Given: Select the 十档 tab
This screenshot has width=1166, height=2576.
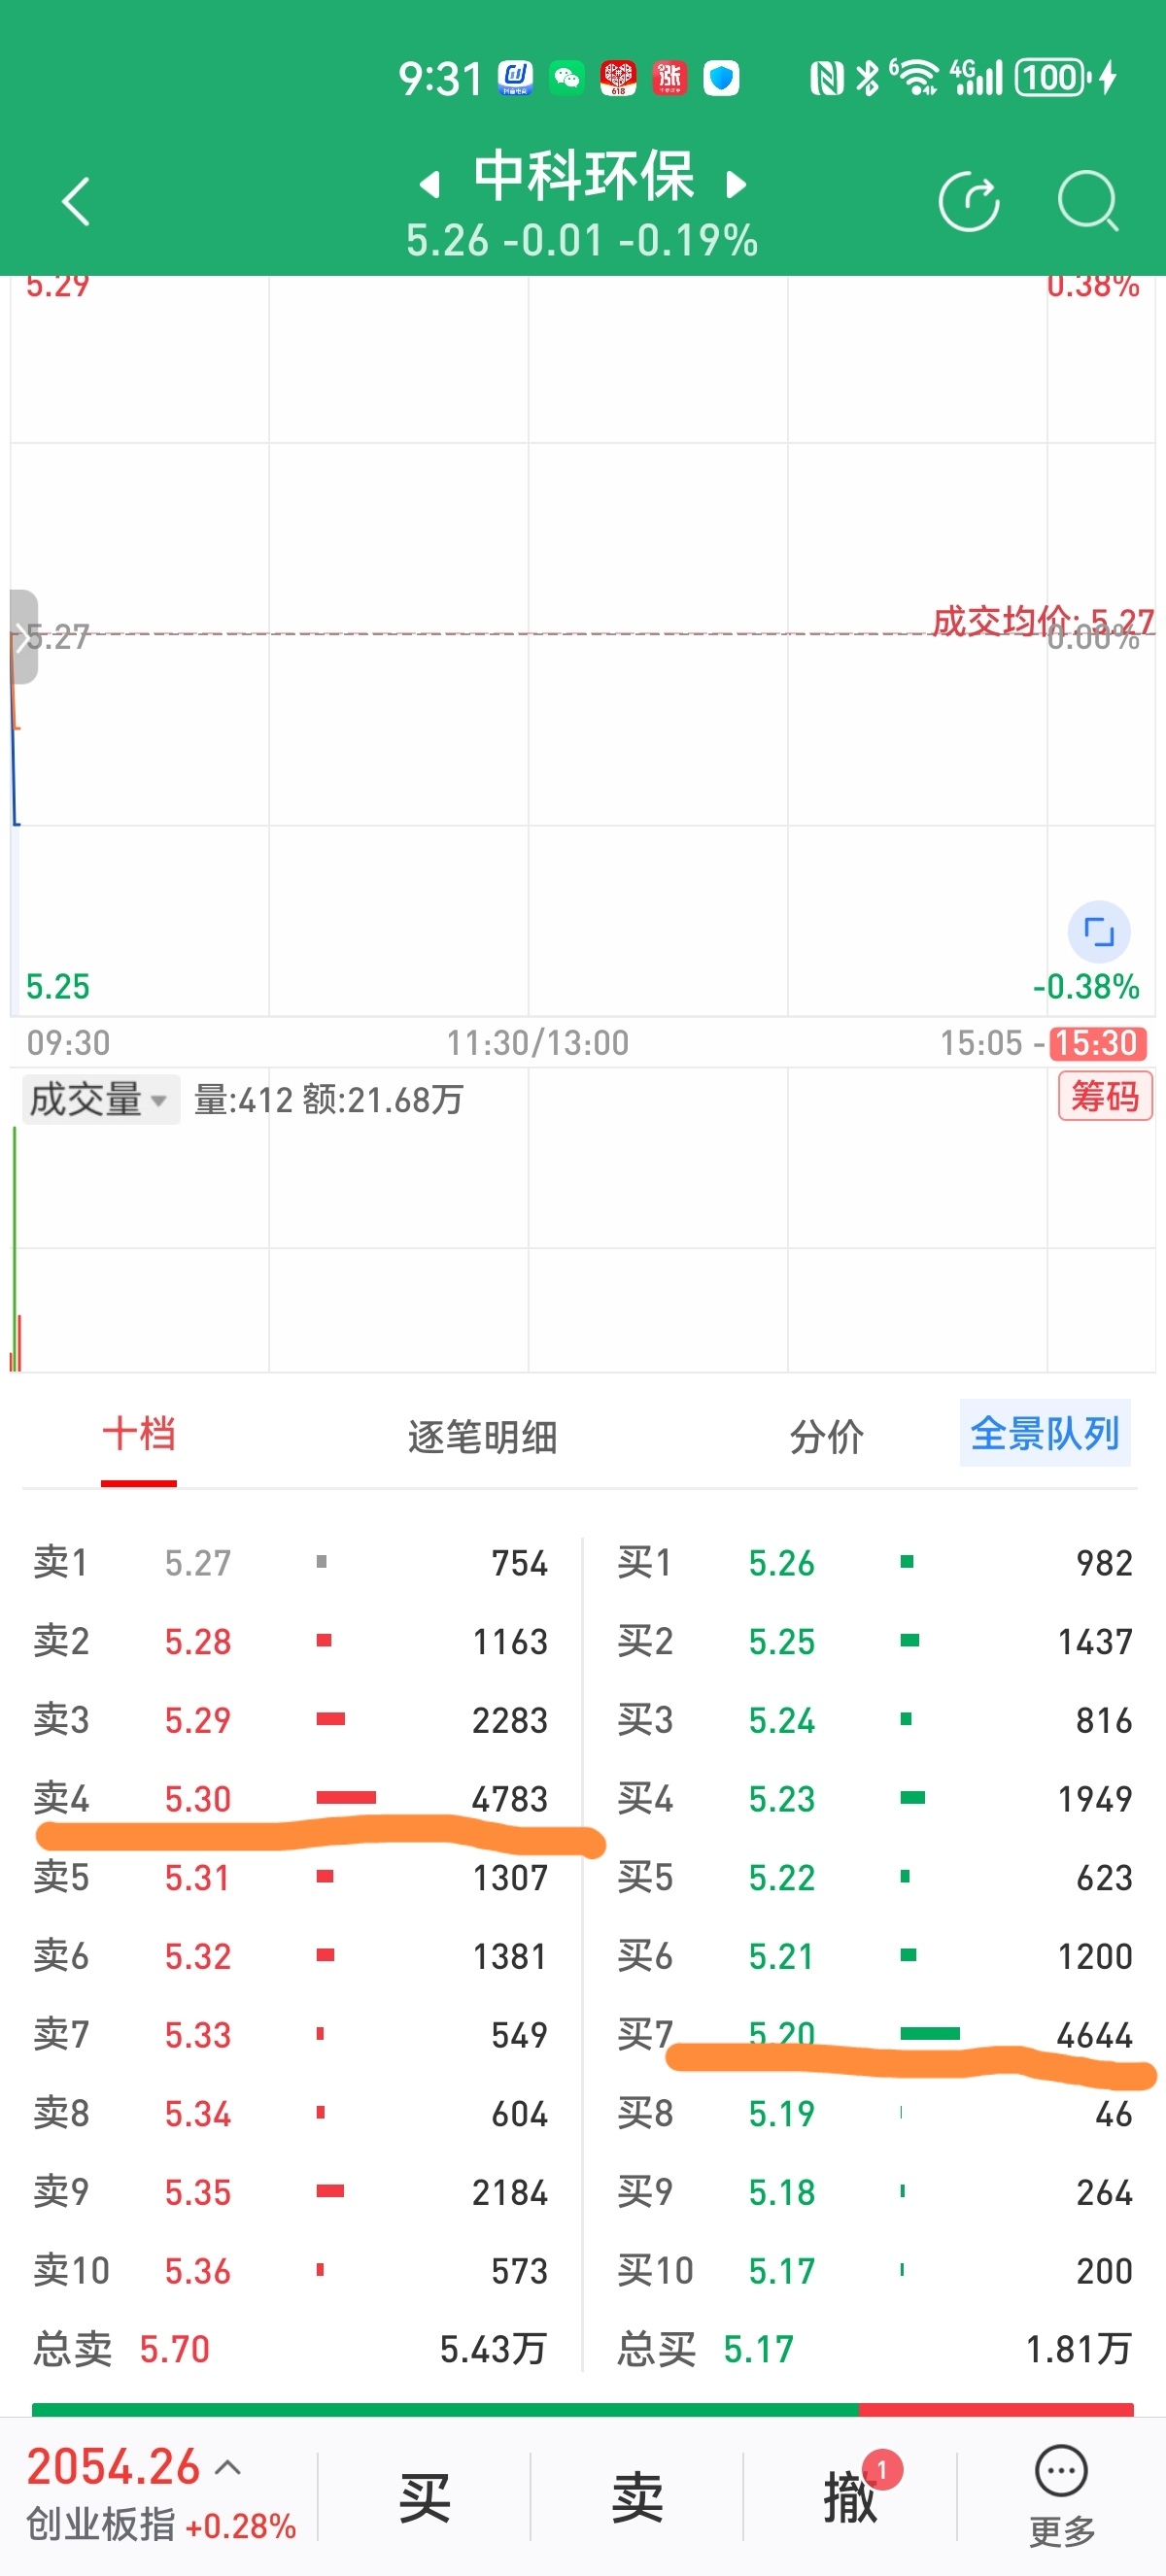Looking at the screenshot, I should click(139, 1434).
